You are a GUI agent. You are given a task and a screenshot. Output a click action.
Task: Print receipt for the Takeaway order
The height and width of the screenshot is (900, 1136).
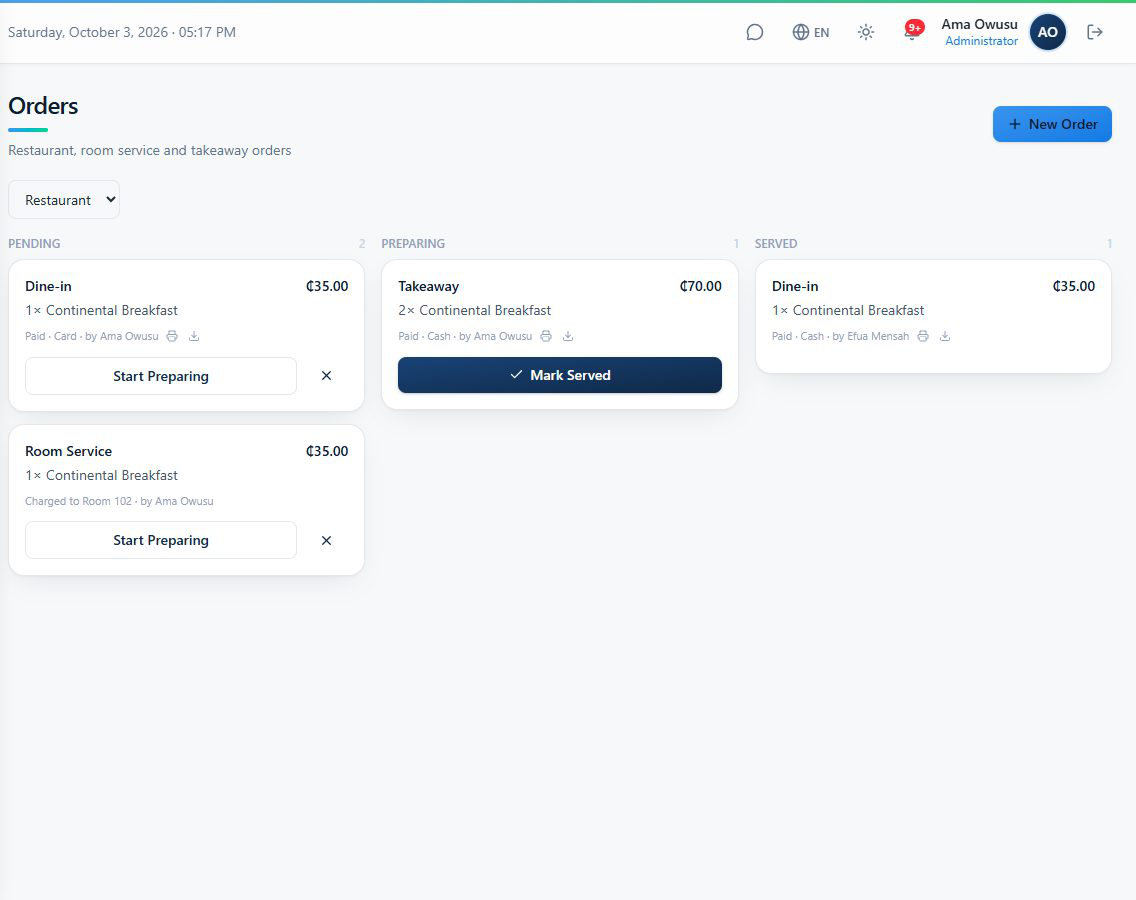[x=546, y=336]
